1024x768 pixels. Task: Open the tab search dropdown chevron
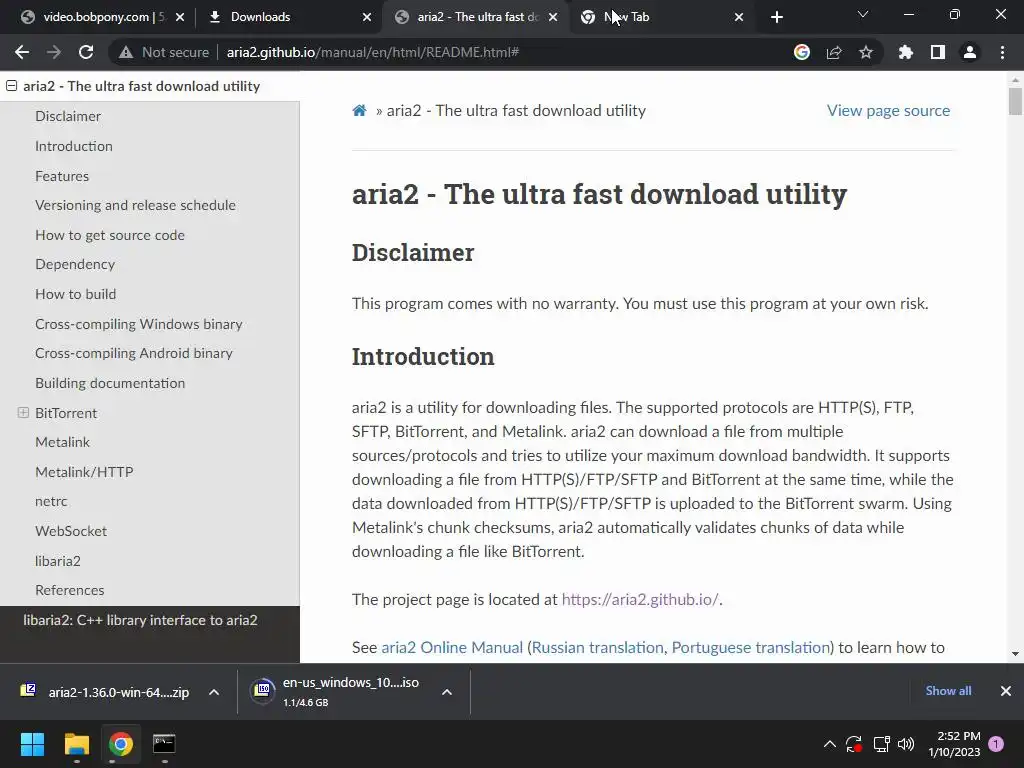pyautogui.click(x=863, y=14)
